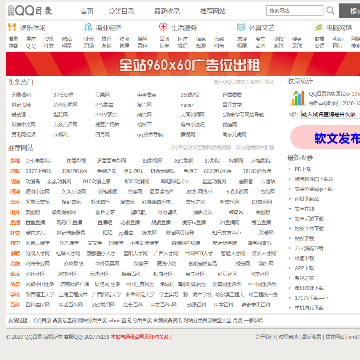The image size is (360, 360).
Task: Click the magnifier search icon
Action: tap(330, 11)
